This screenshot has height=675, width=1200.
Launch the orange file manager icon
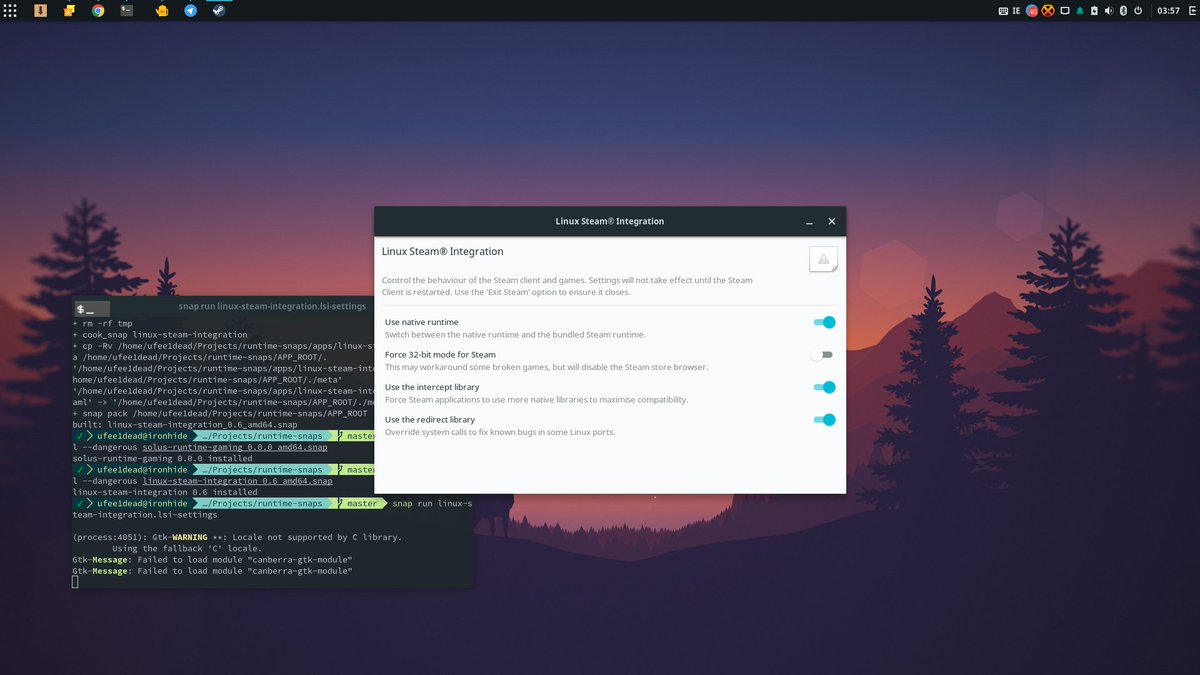tap(69, 10)
